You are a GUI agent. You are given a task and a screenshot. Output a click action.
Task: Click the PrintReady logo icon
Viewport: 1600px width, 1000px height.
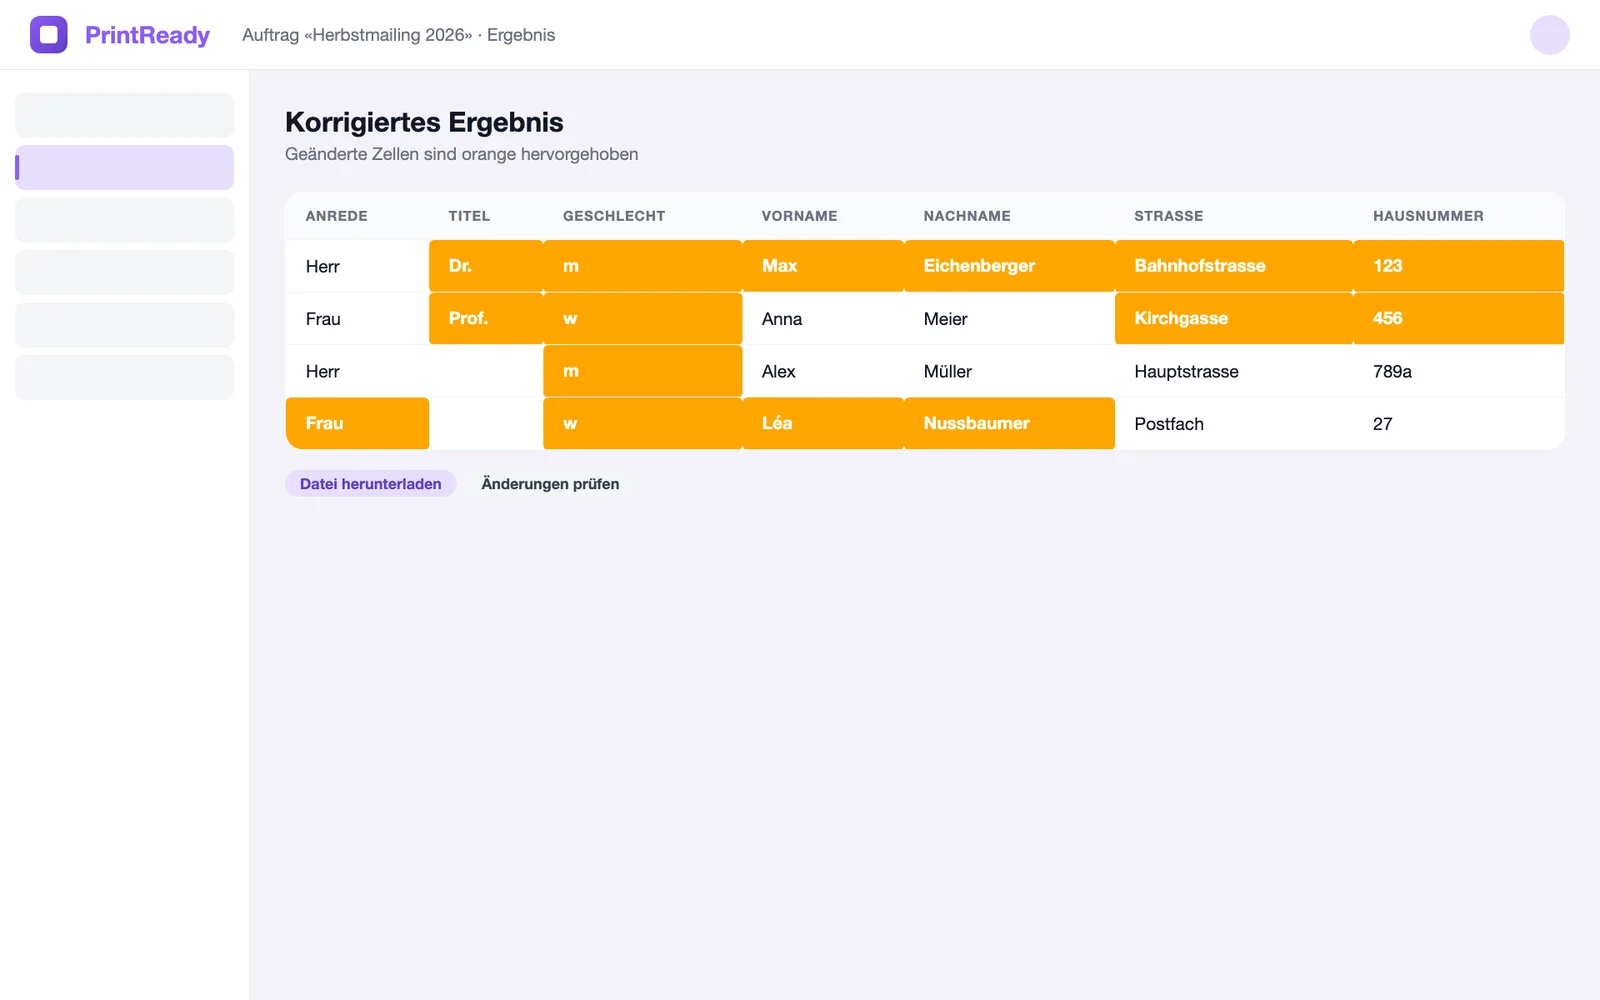click(x=48, y=35)
